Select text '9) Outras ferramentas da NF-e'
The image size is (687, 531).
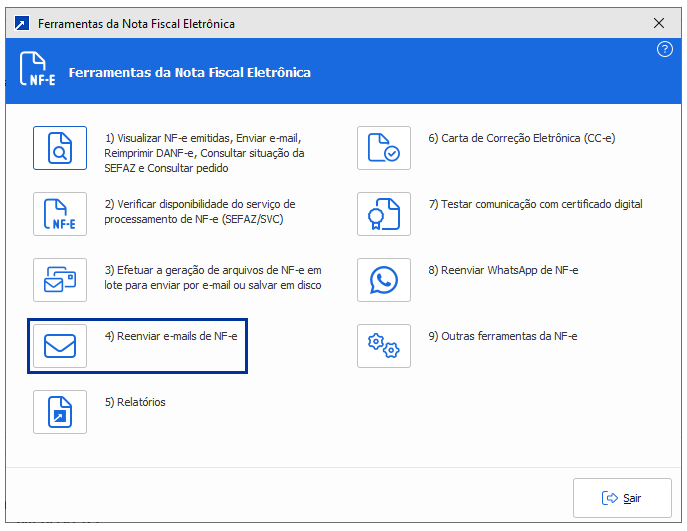click(x=503, y=336)
